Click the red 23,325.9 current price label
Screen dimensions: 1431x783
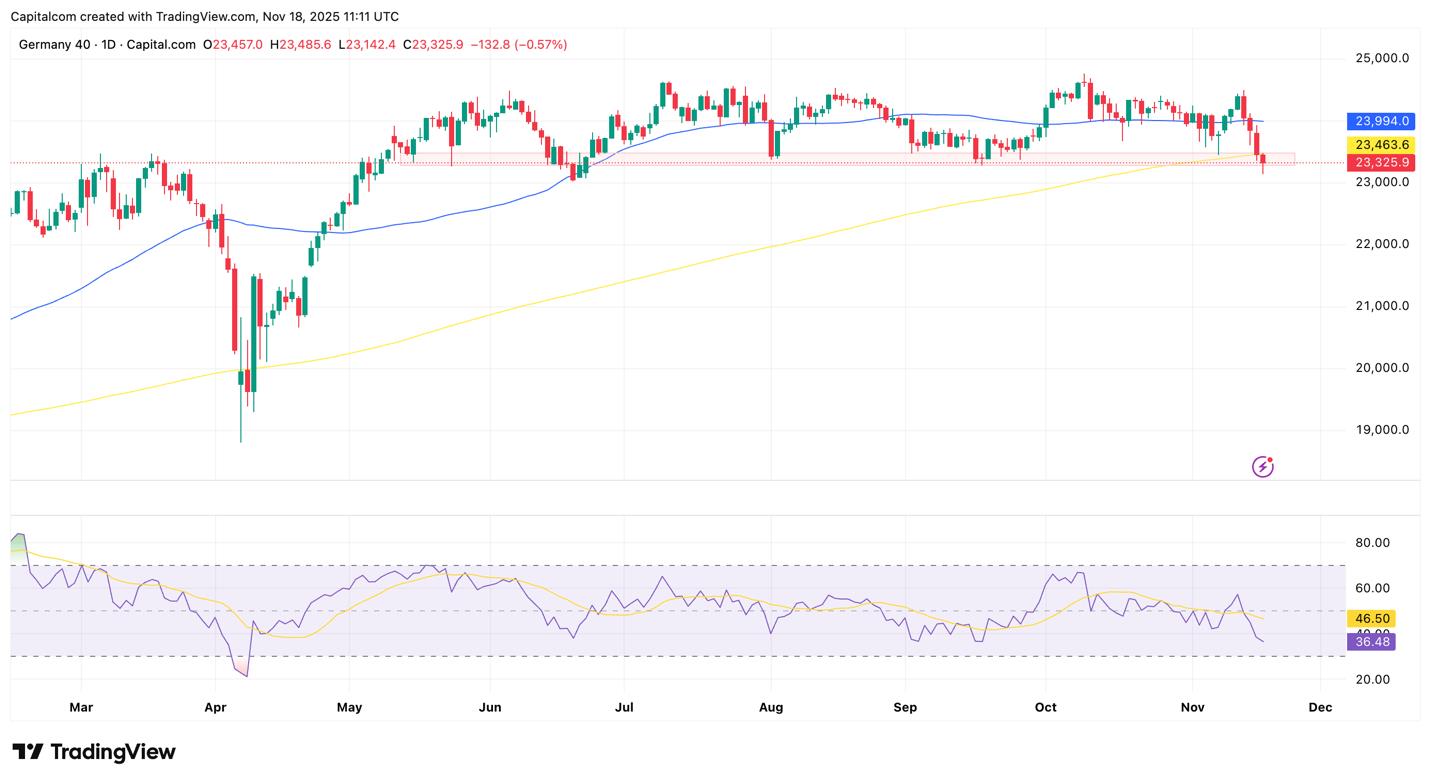(1382, 162)
